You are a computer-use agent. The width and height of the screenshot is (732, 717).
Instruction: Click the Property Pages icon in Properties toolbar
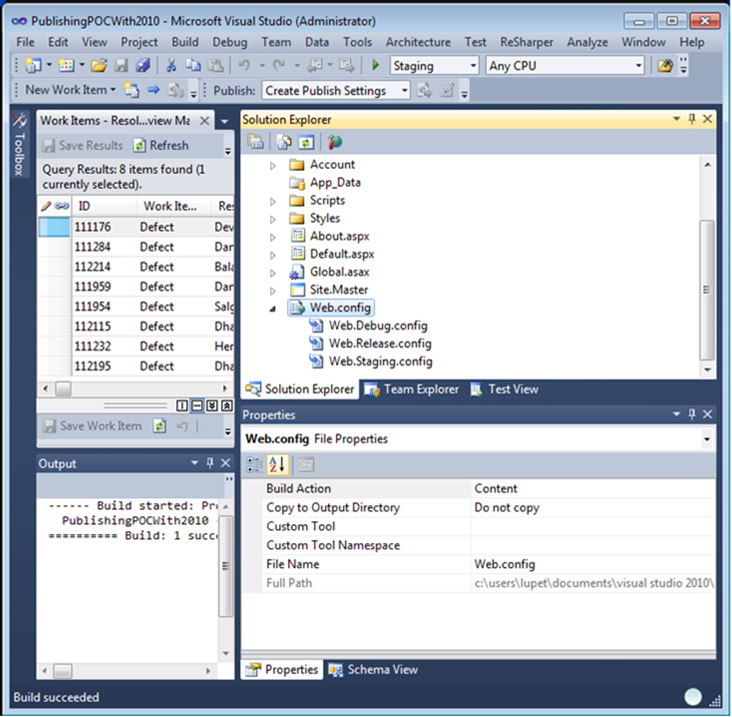pyautogui.click(x=306, y=464)
